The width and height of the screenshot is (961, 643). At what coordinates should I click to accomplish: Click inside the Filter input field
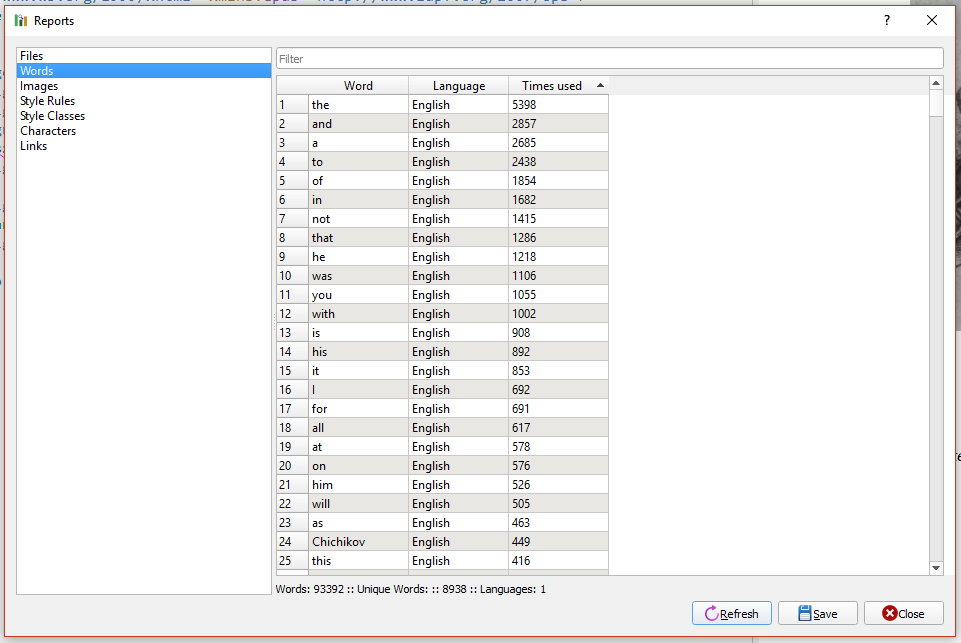pos(610,57)
